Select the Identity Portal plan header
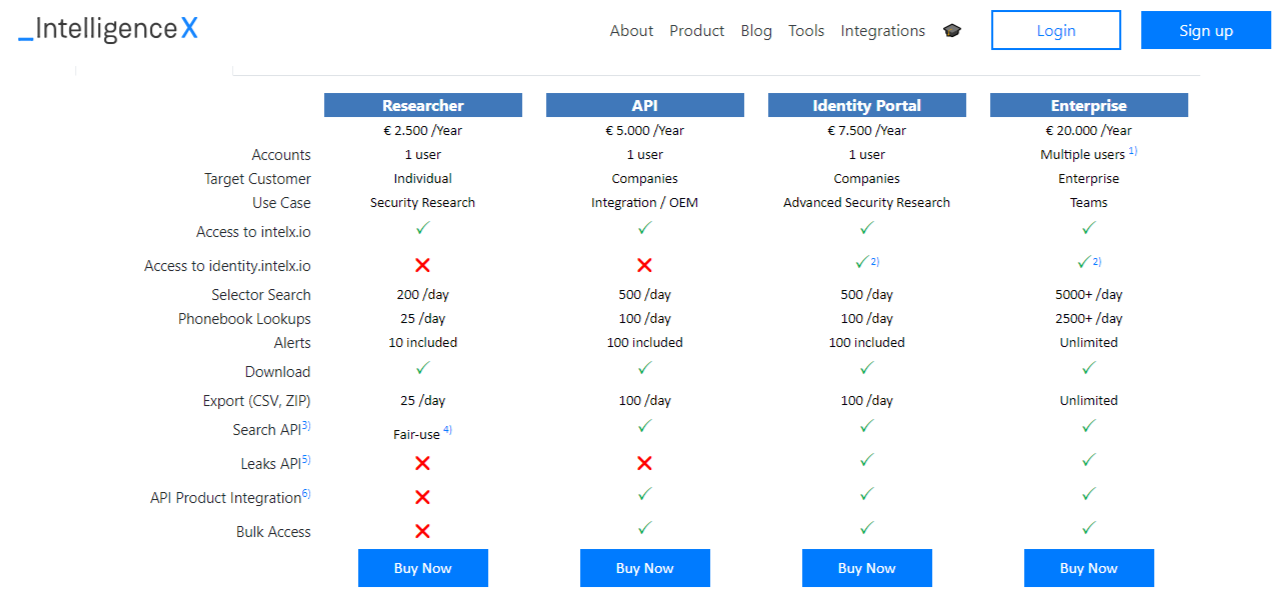Image resolution: width=1279 pixels, height=605 pixels. click(867, 105)
